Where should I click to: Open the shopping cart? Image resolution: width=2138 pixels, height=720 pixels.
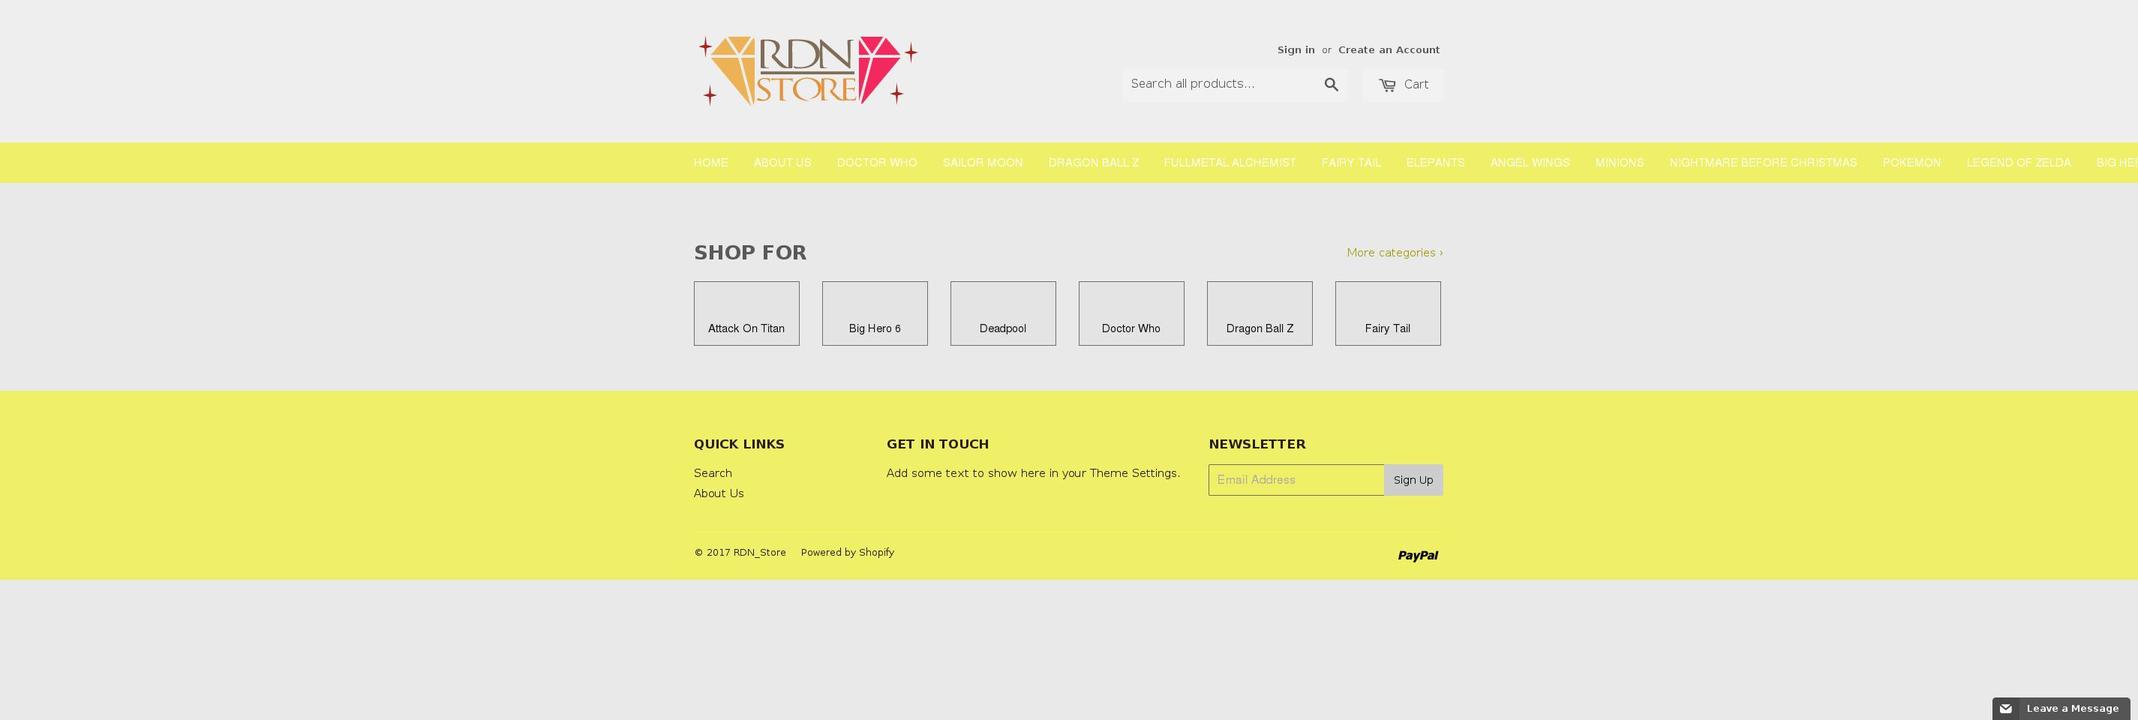click(x=1403, y=85)
